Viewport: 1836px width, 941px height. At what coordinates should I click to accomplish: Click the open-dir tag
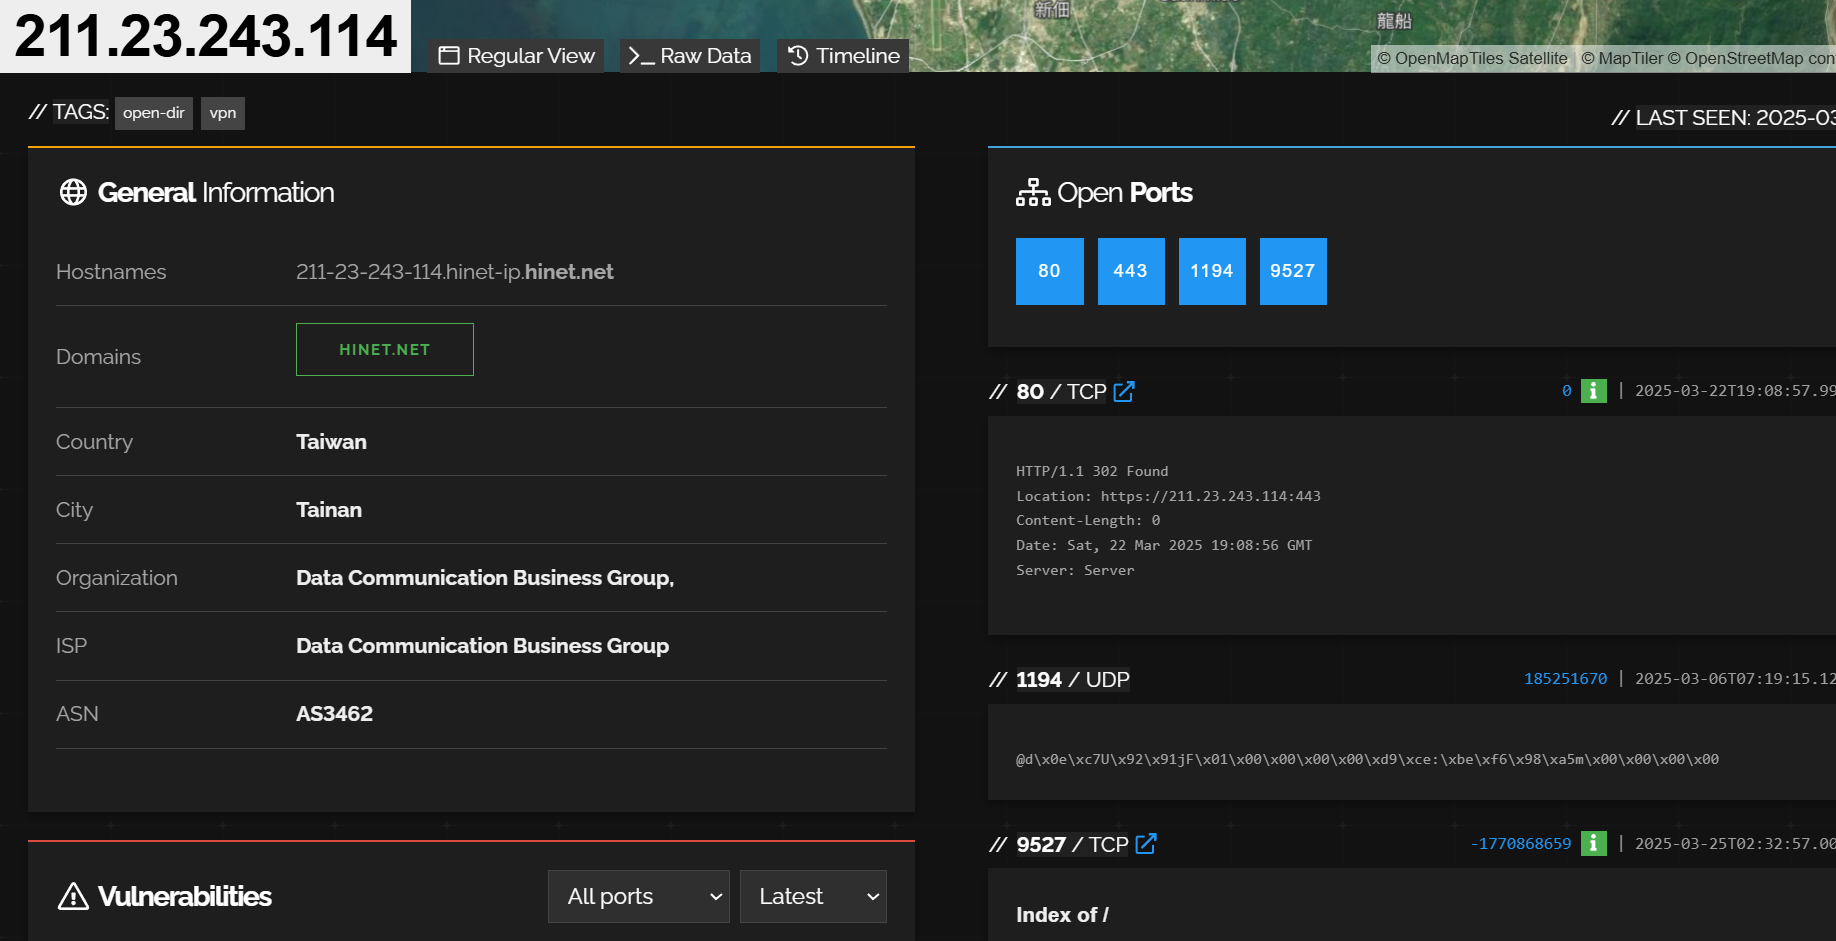click(x=154, y=113)
